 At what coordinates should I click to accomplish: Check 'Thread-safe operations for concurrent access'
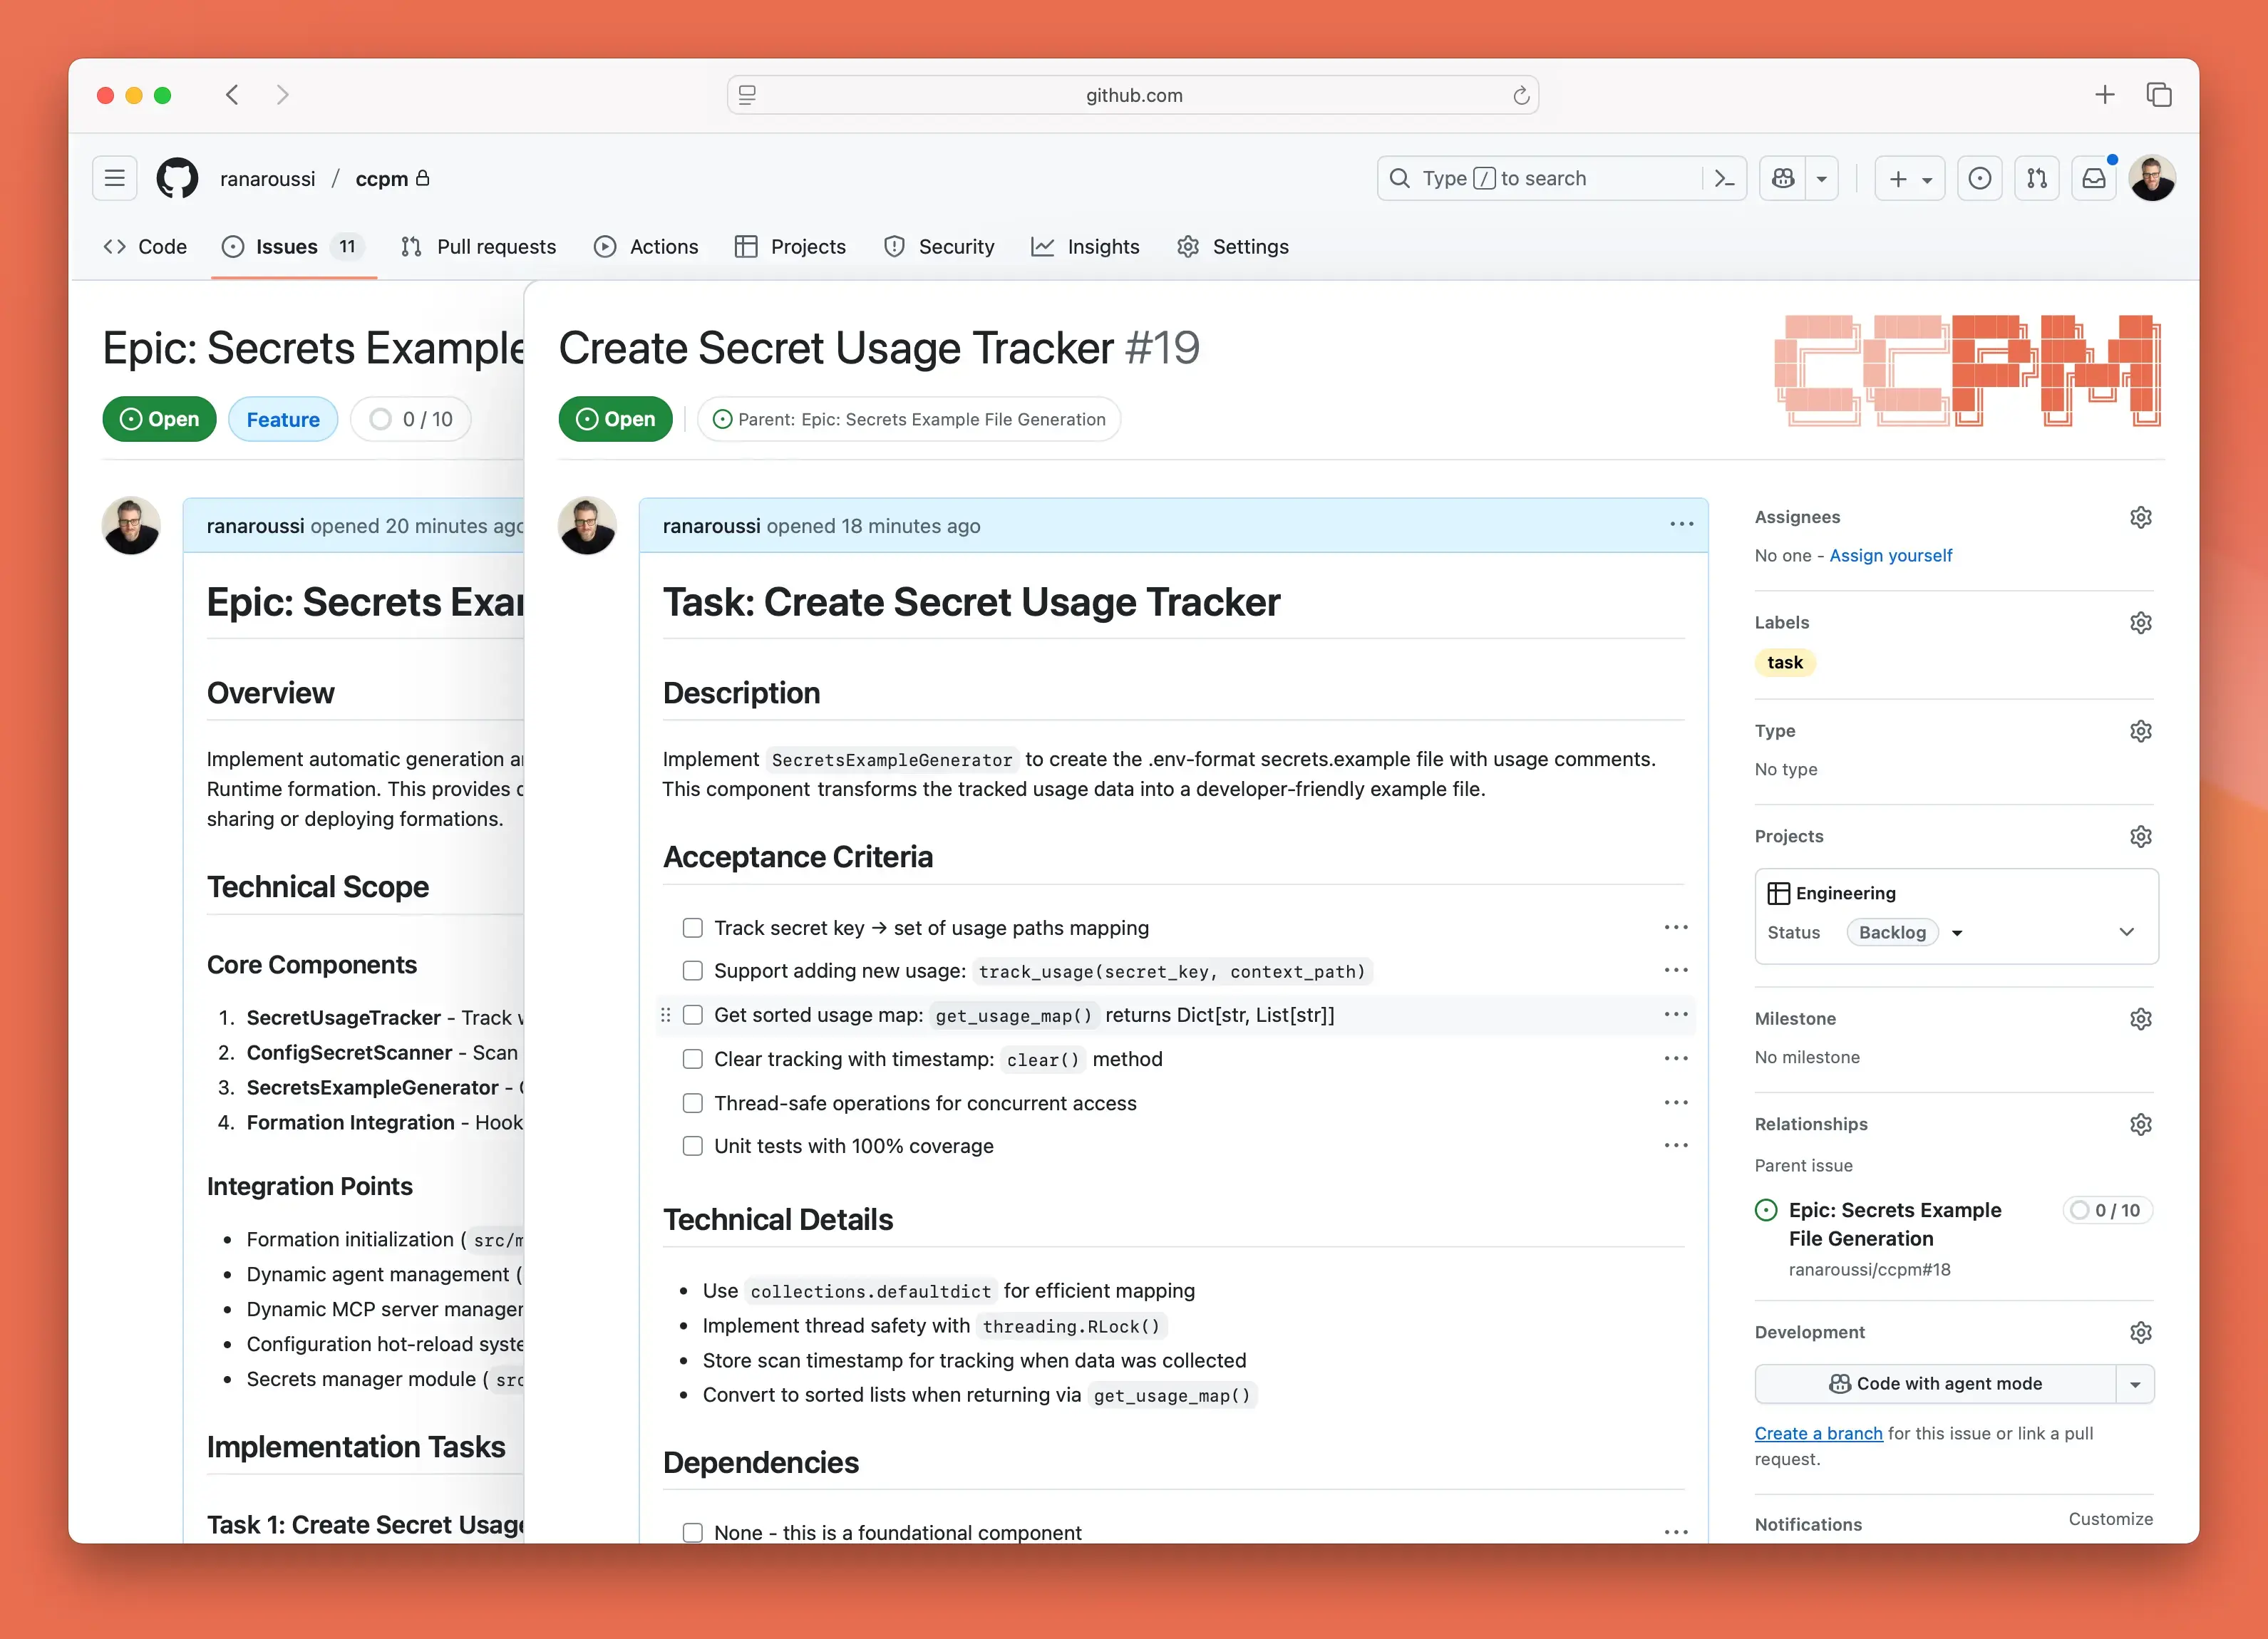[x=692, y=1102]
